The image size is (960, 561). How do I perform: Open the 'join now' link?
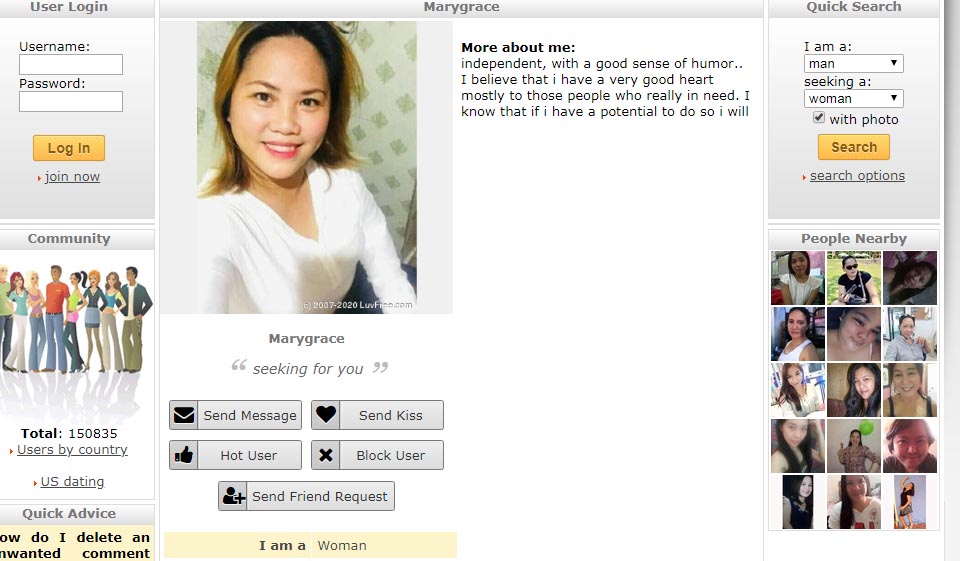[72, 177]
